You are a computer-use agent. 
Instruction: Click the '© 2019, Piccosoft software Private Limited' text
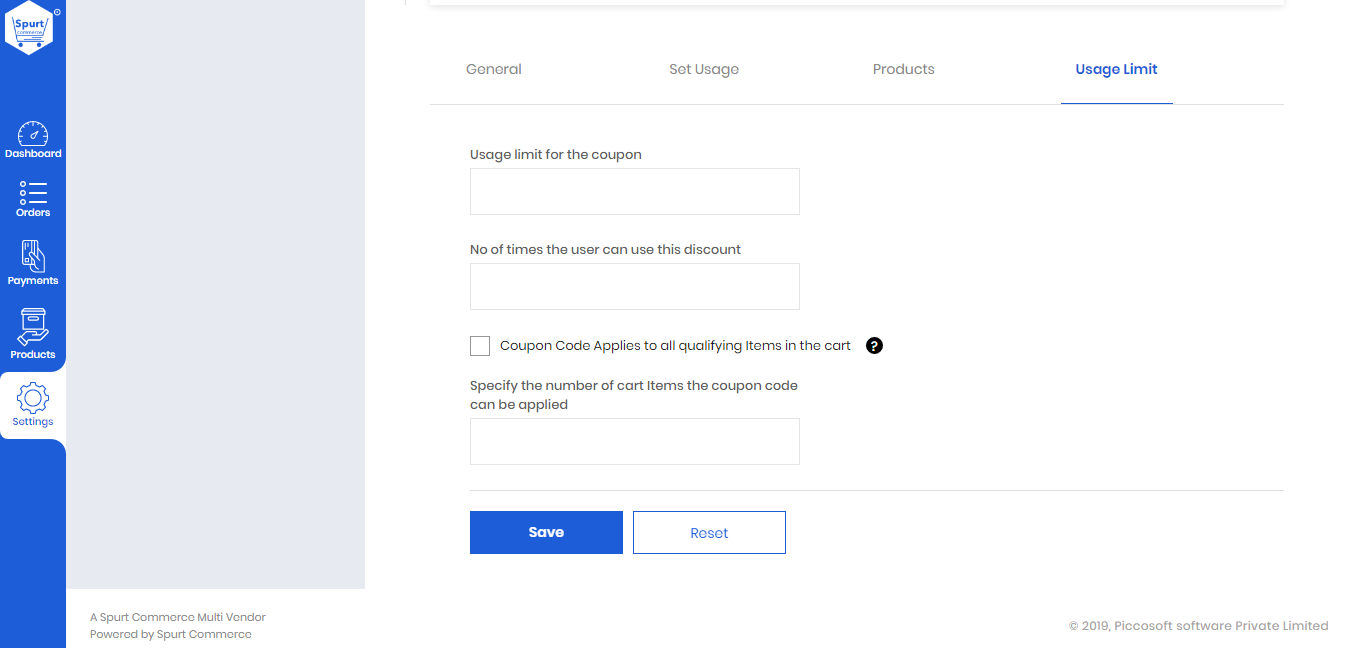pos(1198,626)
